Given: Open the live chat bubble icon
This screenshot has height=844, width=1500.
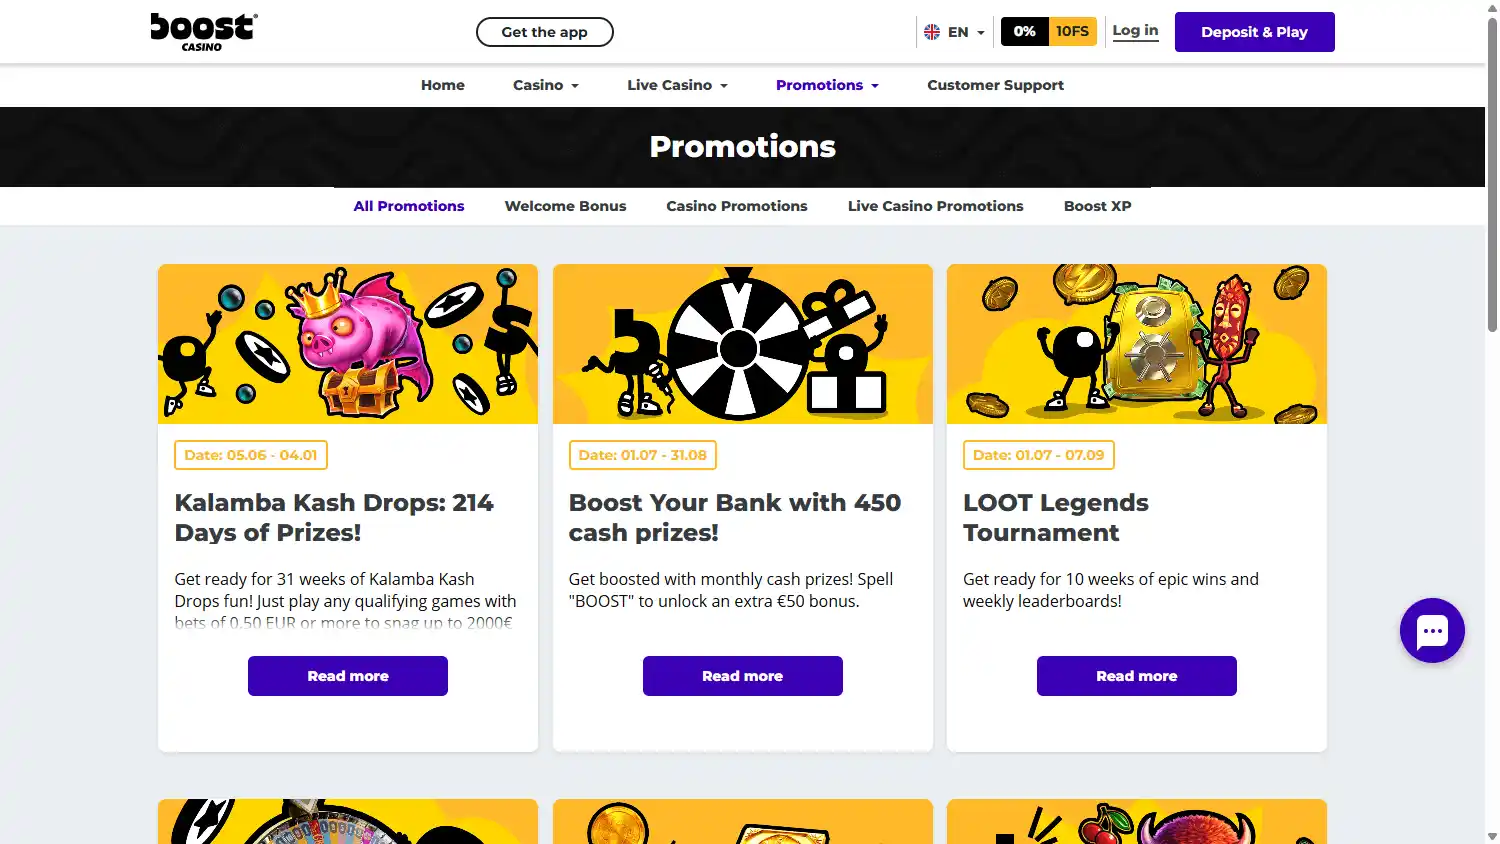Looking at the screenshot, I should pyautogui.click(x=1432, y=631).
